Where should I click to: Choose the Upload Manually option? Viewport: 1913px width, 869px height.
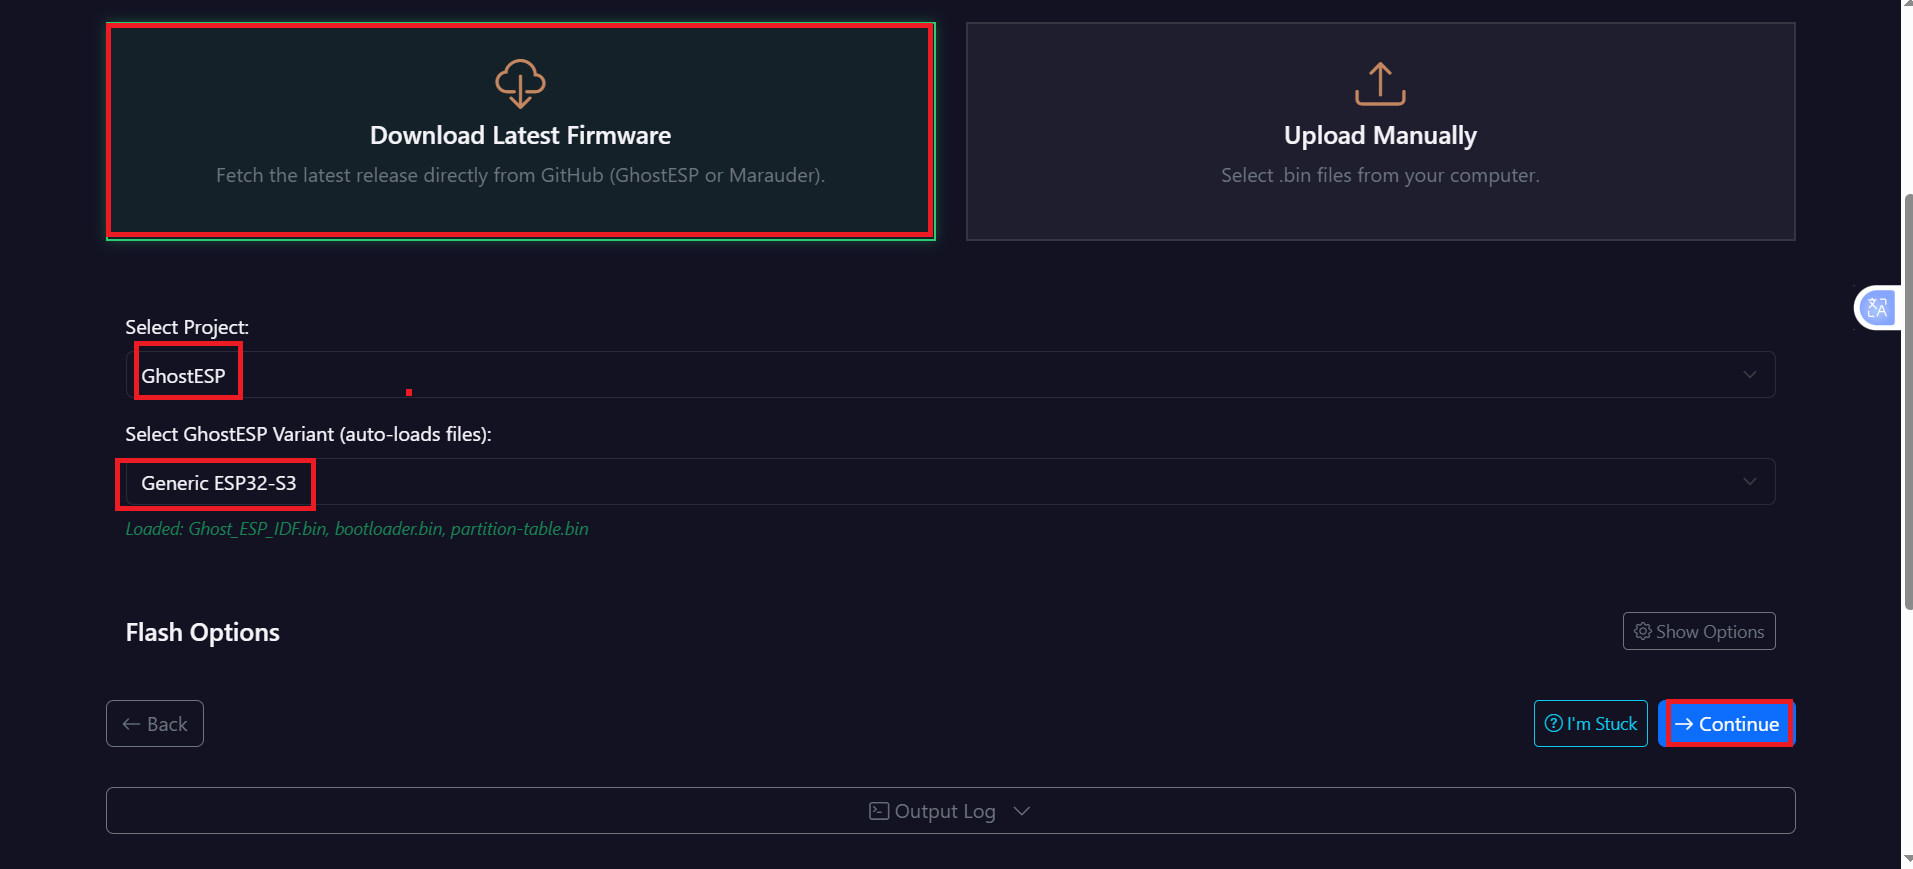click(x=1380, y=135)
